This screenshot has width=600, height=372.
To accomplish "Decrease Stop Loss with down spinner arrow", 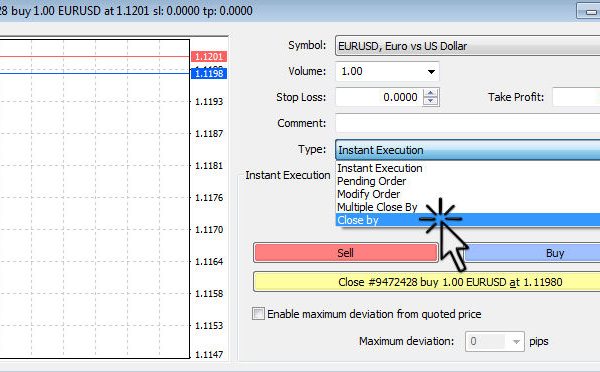I will pos(430,101).
